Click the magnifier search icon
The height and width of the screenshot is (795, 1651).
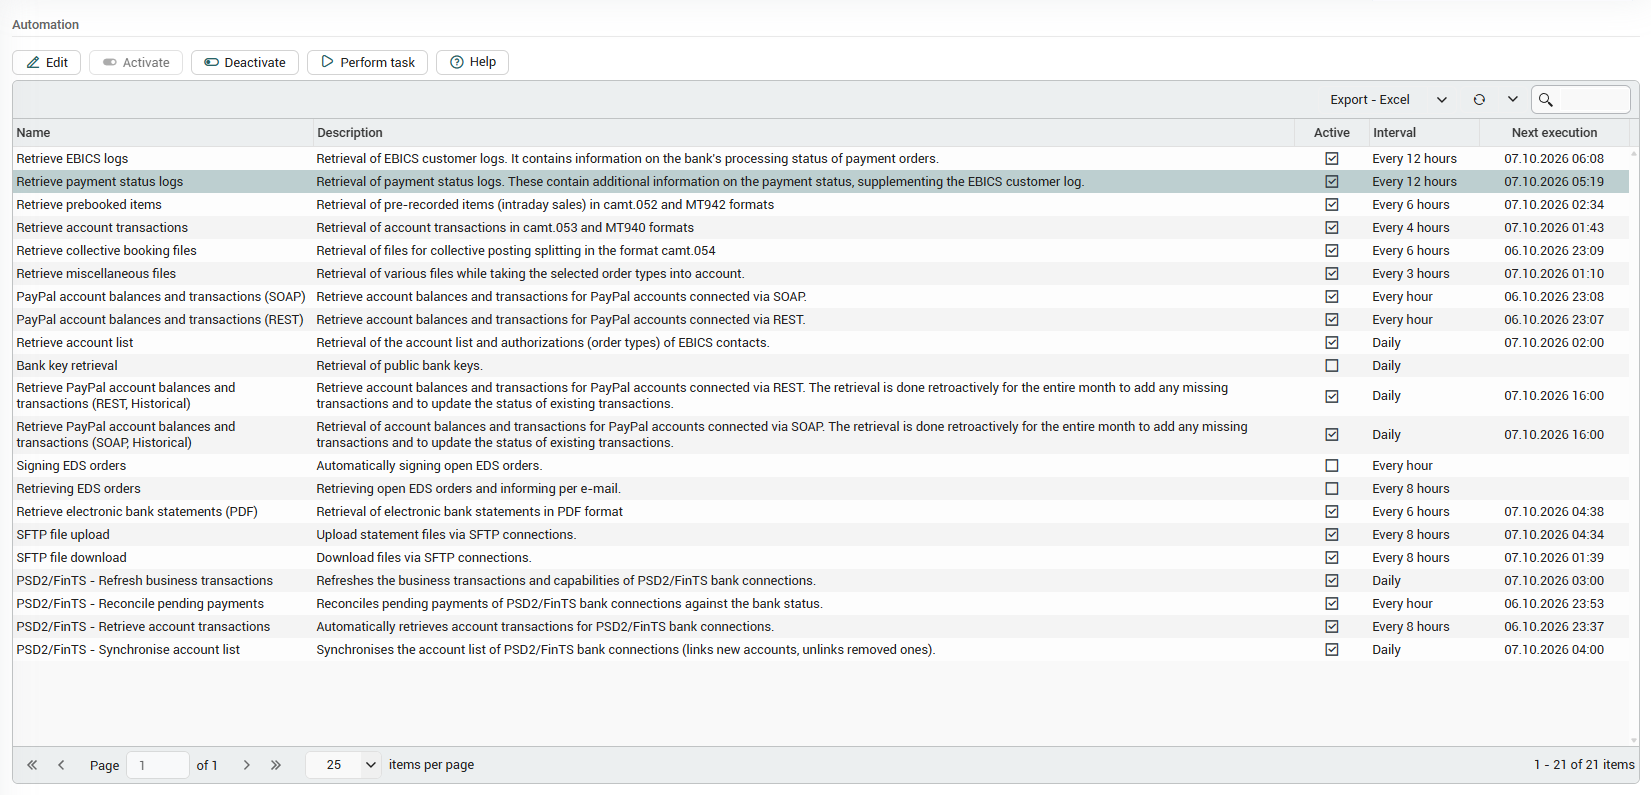[x=1545, y=99]
